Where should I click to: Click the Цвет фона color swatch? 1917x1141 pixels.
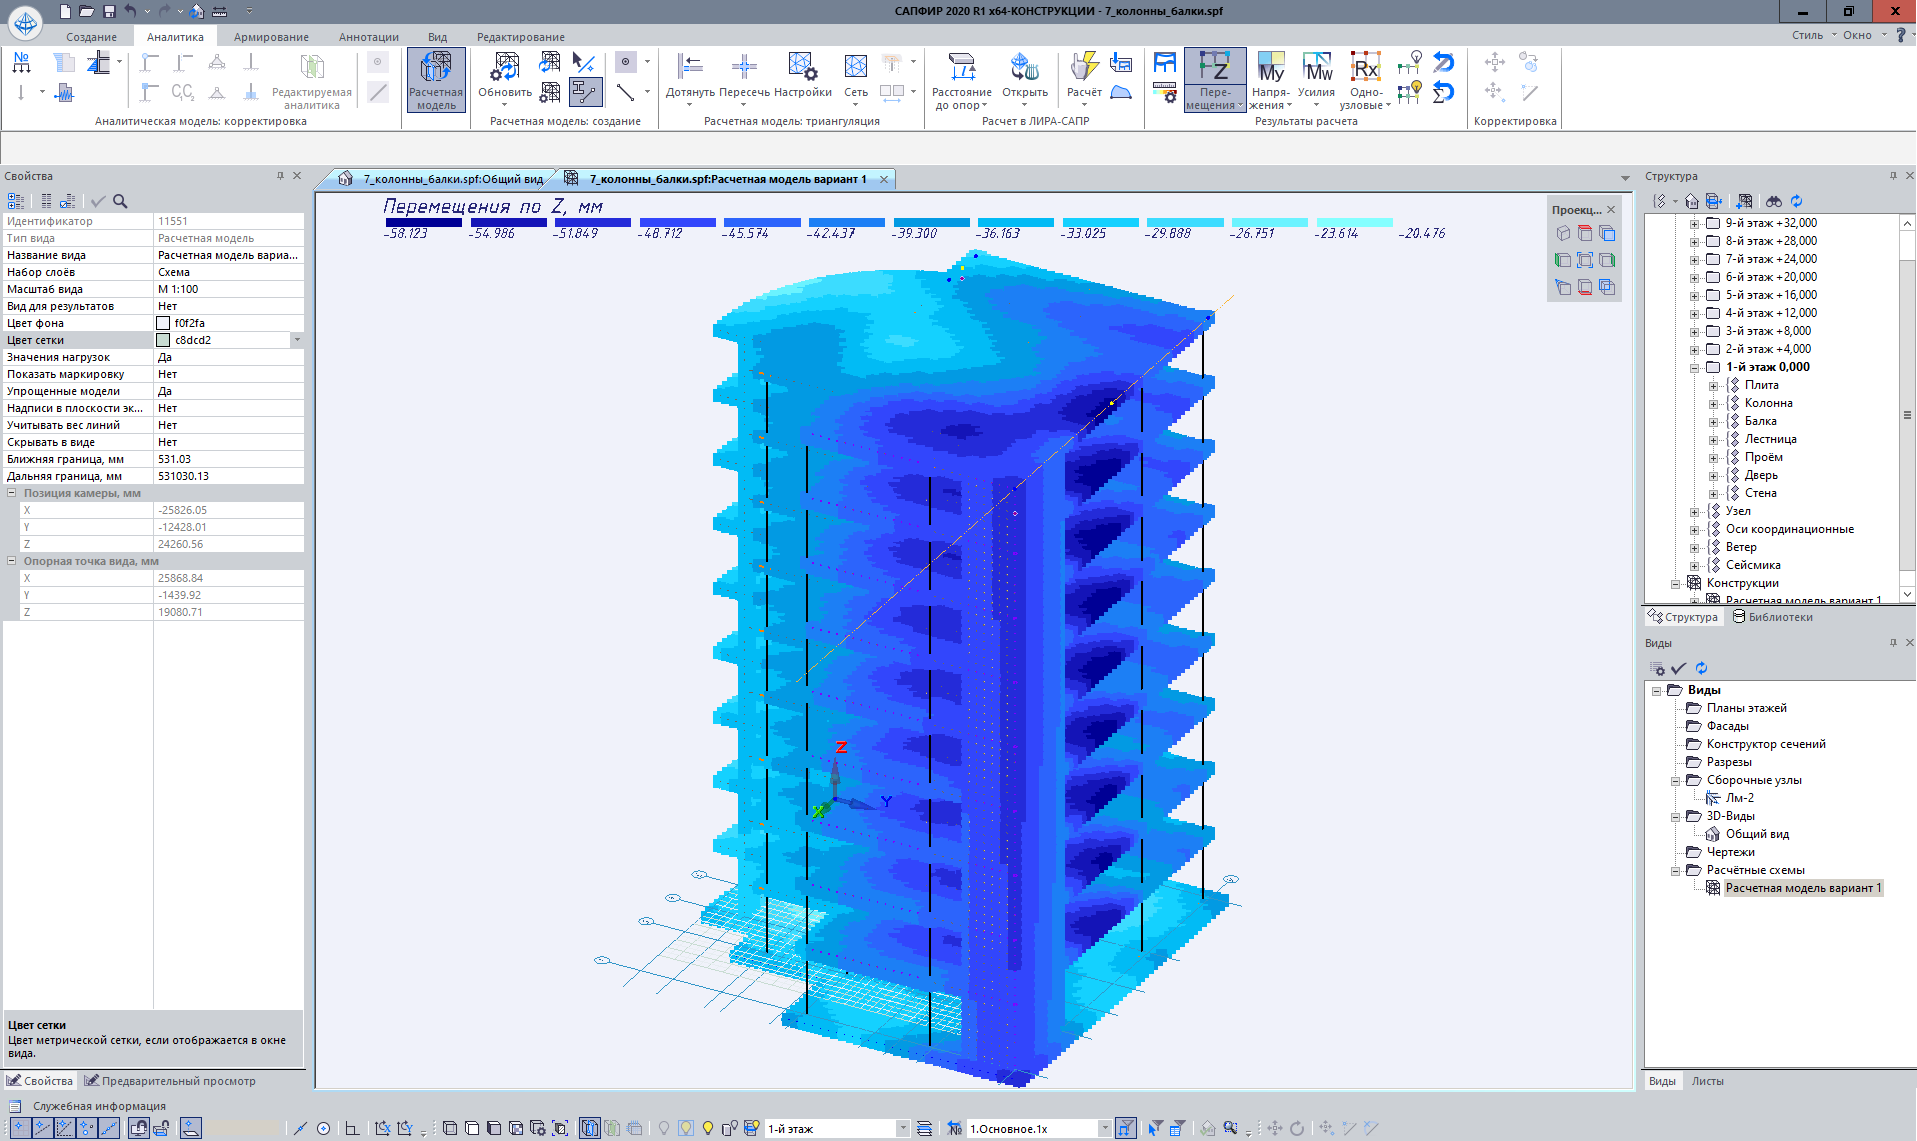(163, 323)
